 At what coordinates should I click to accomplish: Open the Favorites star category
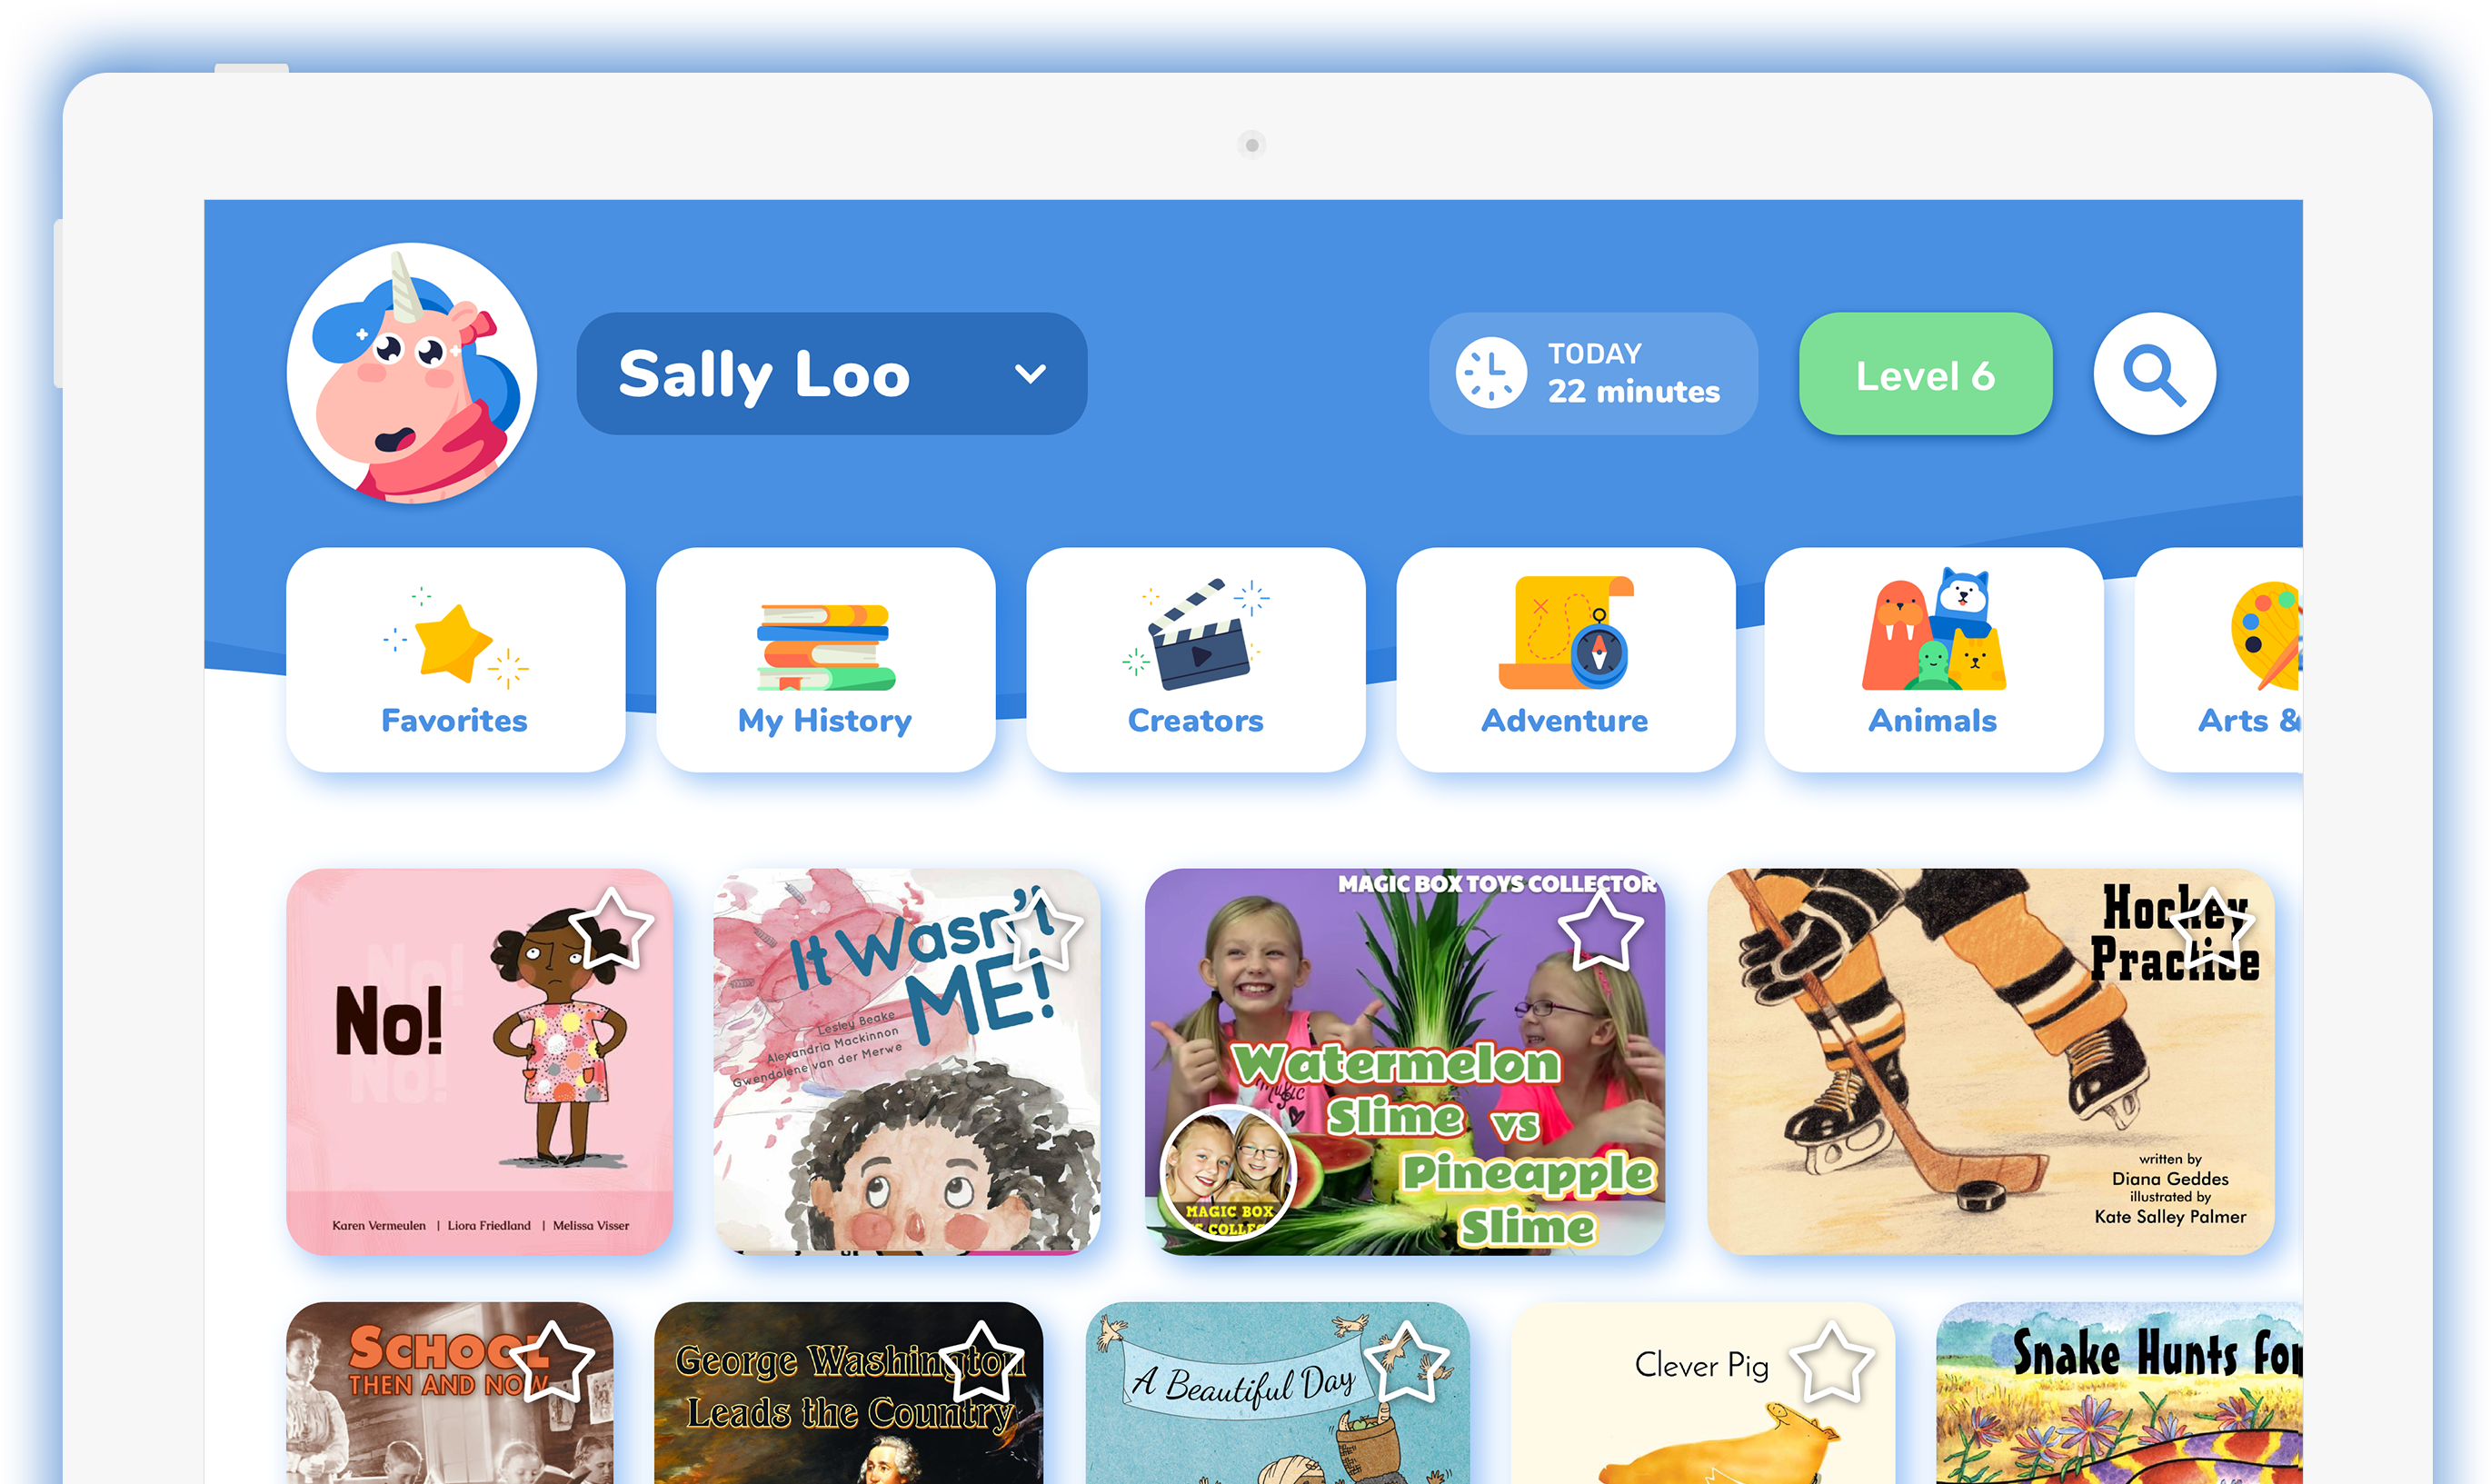point(455,659)
